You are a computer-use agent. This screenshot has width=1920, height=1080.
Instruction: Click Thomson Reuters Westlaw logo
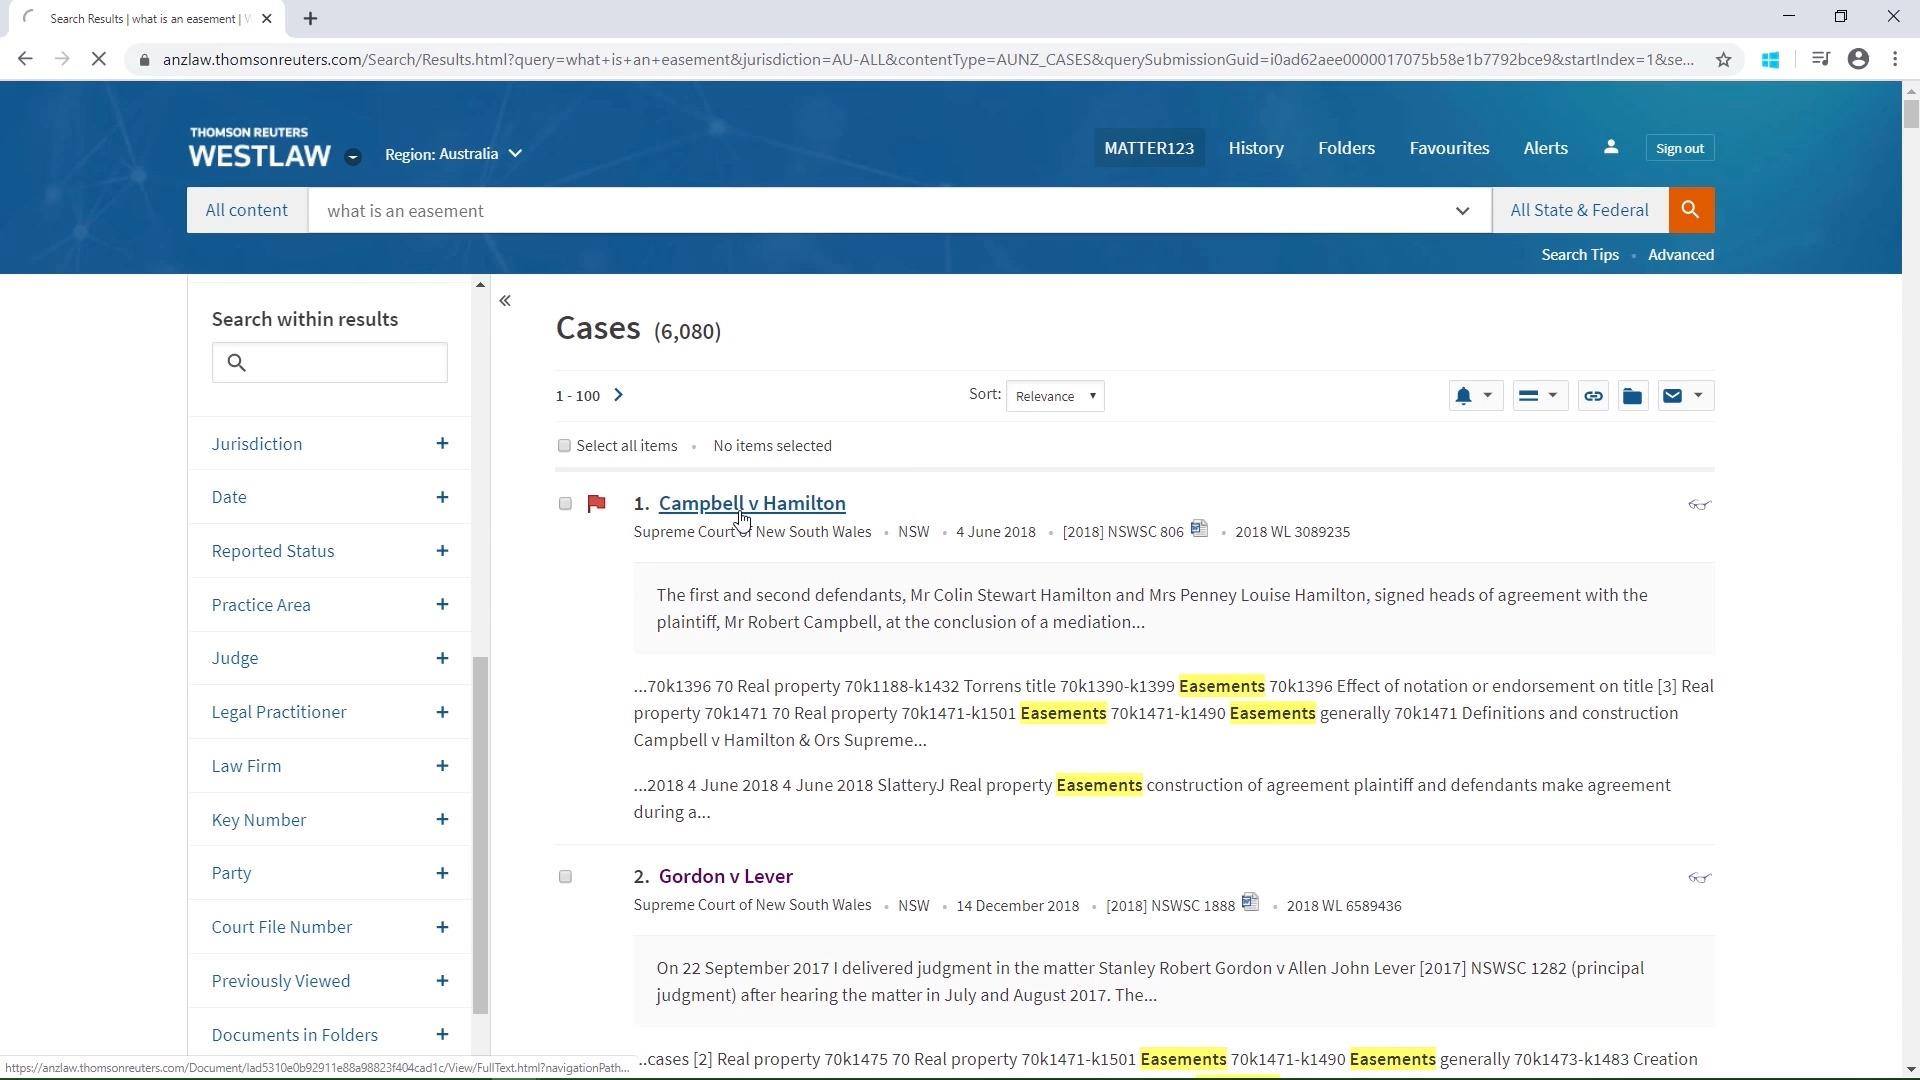tap(259, 147)
